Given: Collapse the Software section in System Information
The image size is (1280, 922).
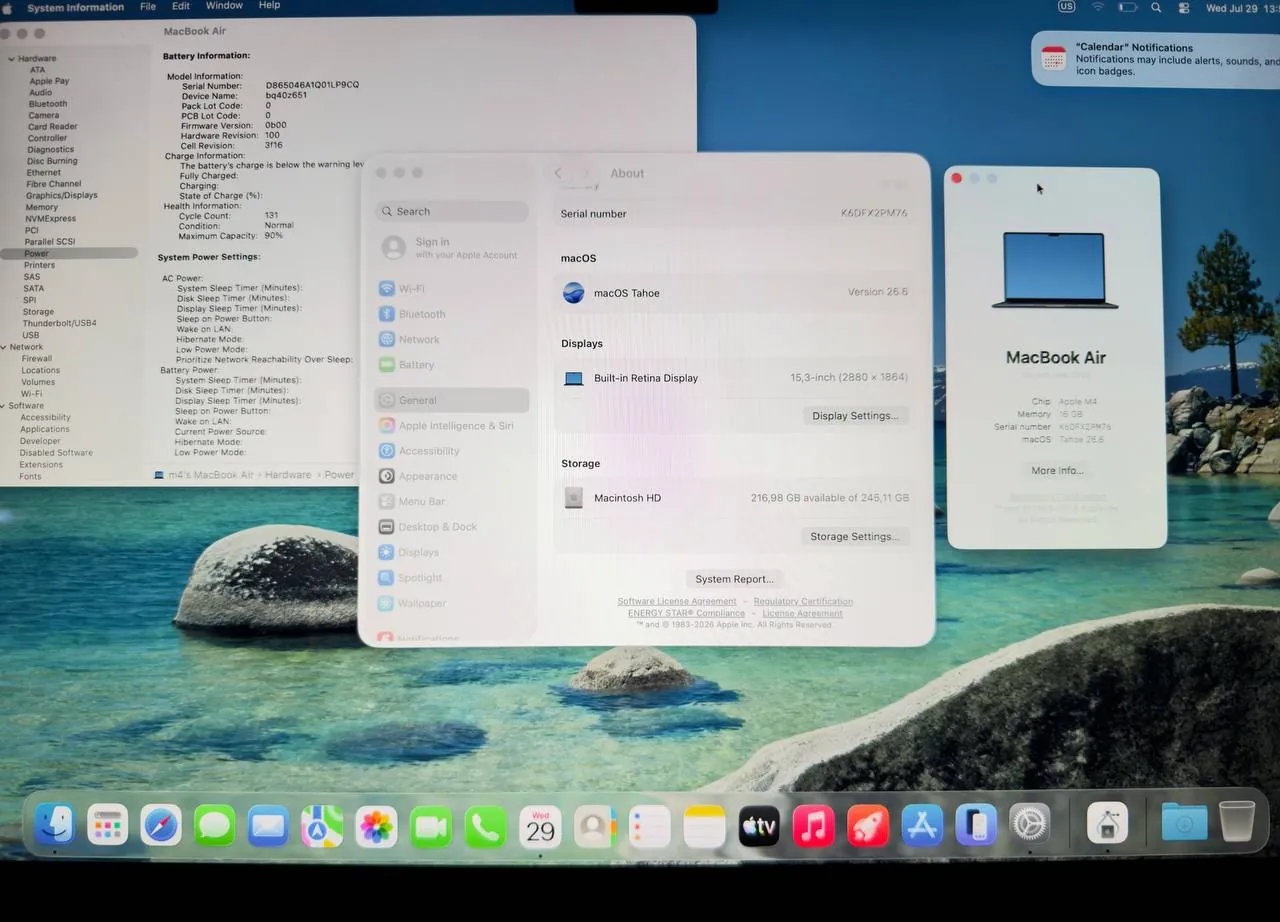Looking at the screenshot, I should tap(4, 406).
